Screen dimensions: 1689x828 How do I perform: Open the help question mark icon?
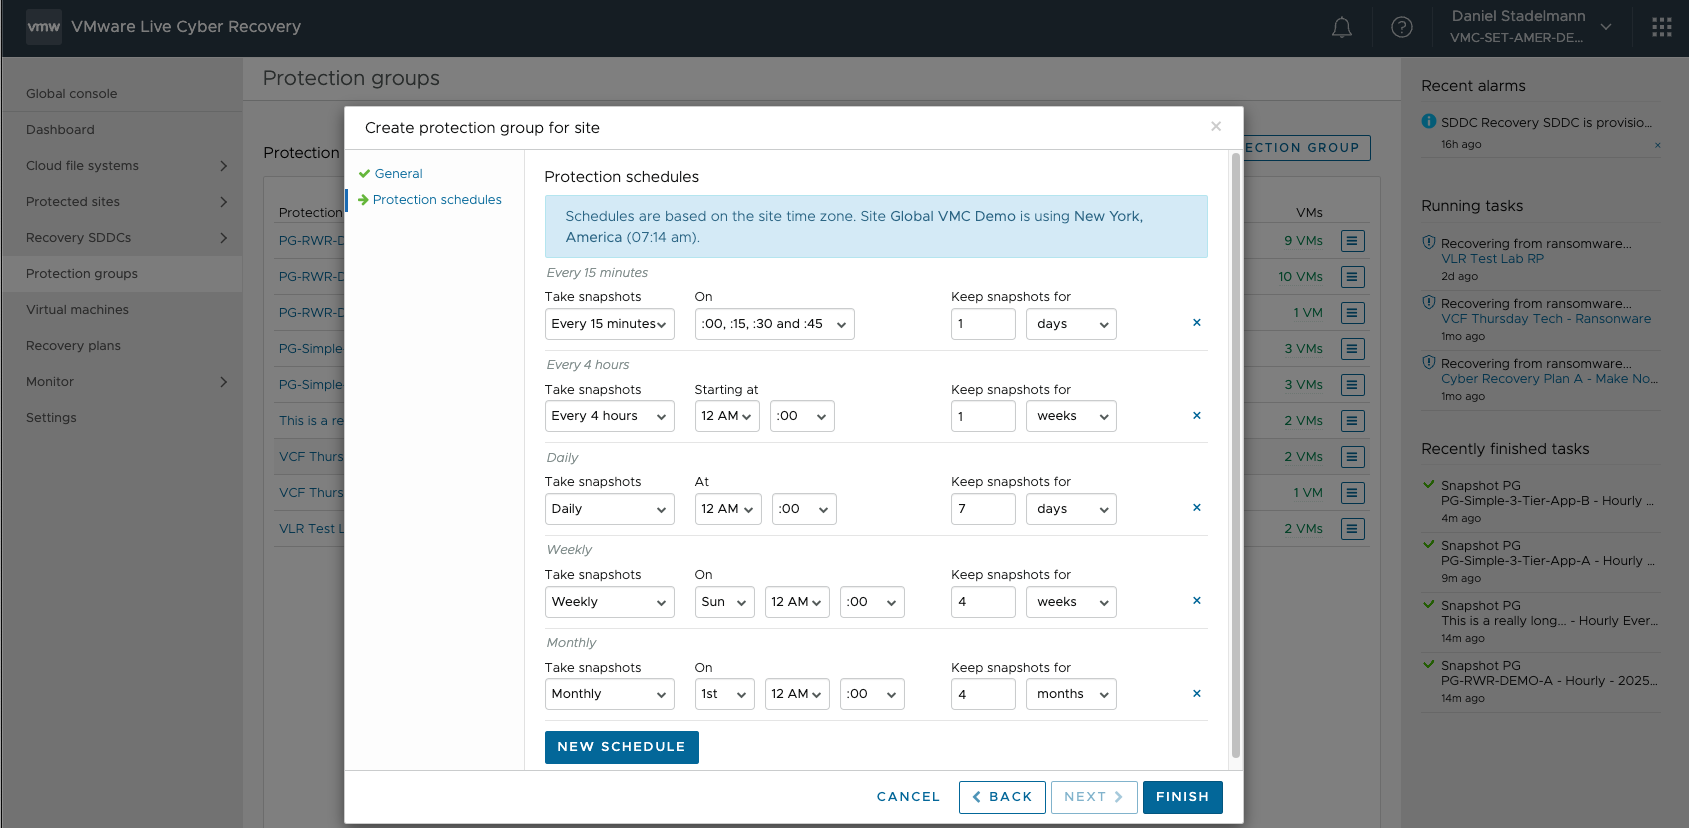point(1402,28)
